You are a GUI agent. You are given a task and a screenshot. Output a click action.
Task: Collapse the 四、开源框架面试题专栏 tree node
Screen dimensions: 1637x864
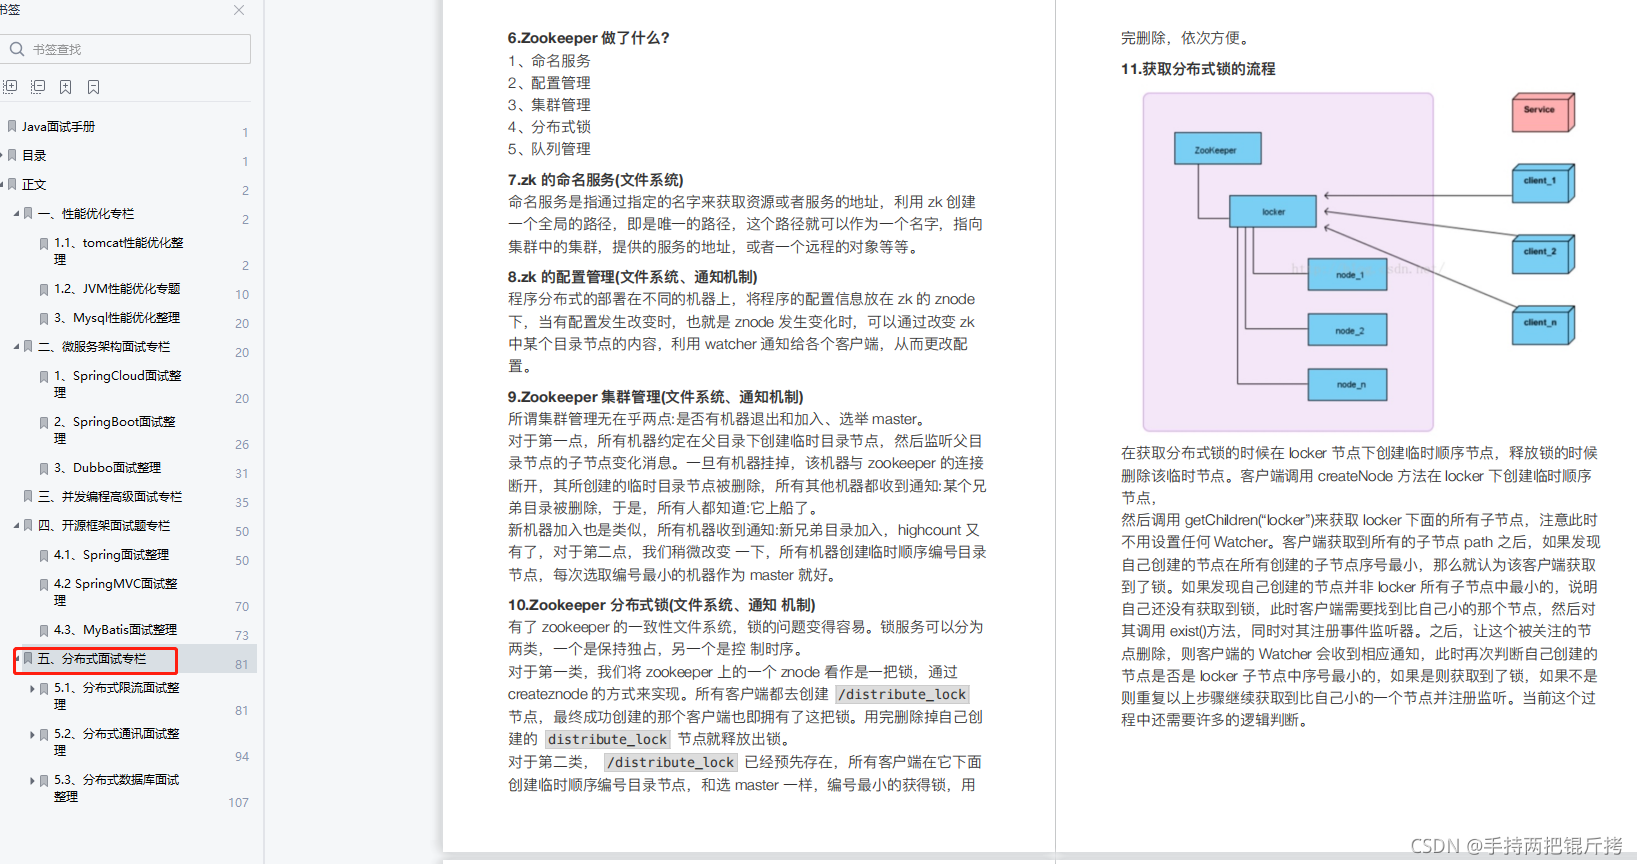16,525
